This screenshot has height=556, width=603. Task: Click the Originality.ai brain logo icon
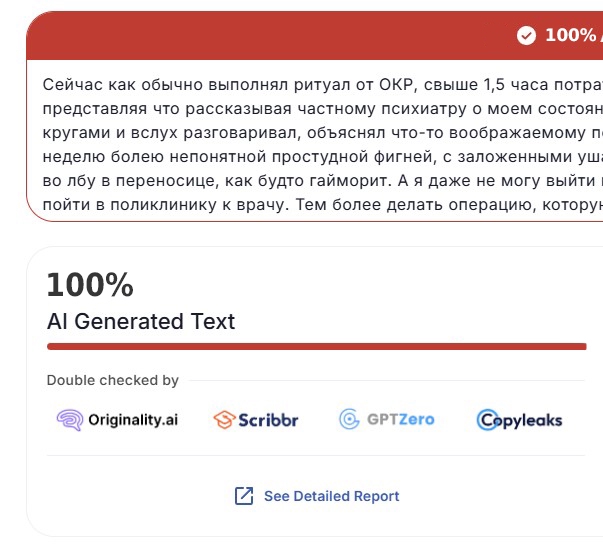coord(70,419)
